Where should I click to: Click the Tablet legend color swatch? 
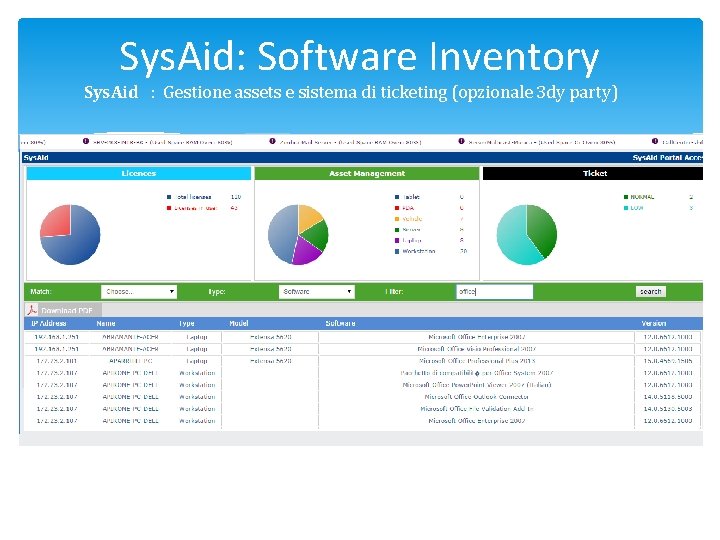[x=397, y=197]
